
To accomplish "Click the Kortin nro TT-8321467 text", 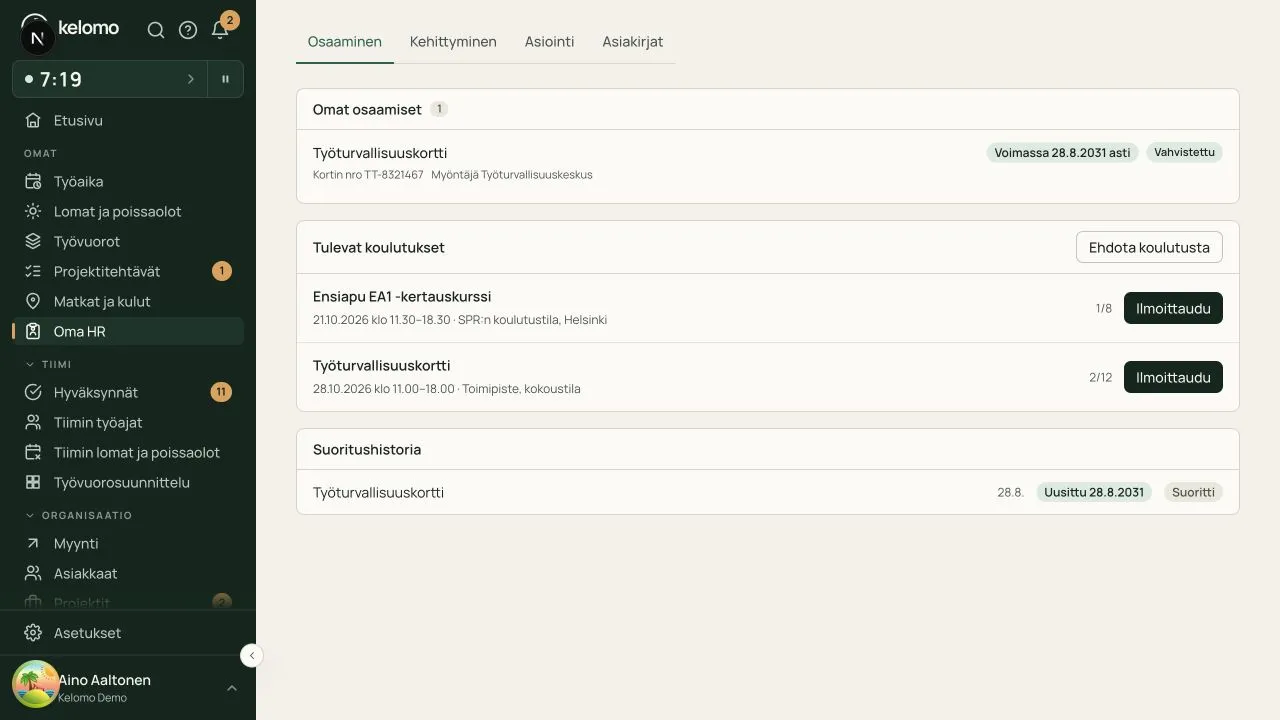I will [x=368, y=175].
